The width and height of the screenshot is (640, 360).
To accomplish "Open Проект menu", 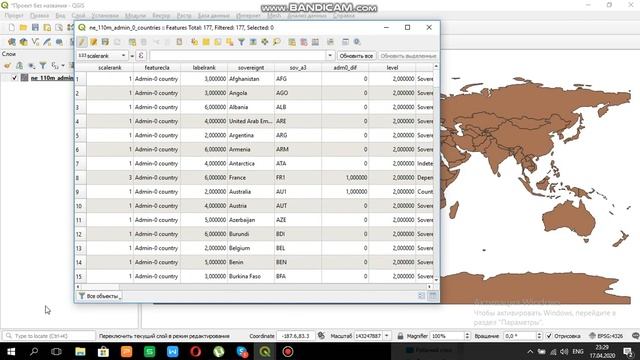I will pos(14,16).
